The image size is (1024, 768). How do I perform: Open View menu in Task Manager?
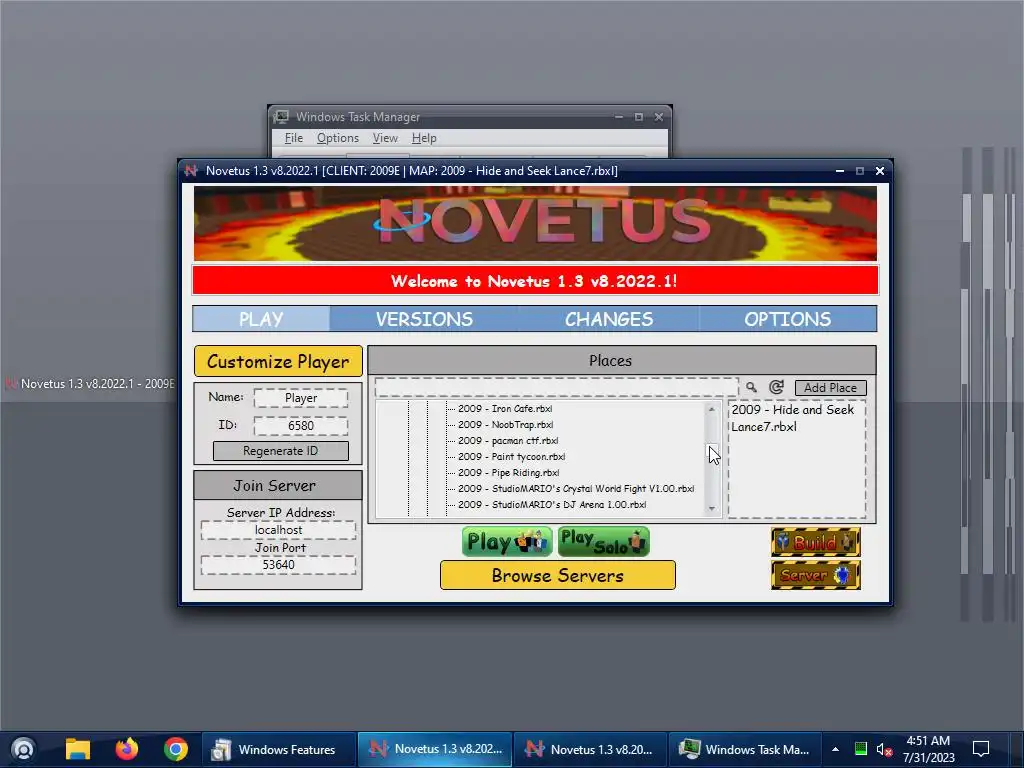(x=385, y=138)
